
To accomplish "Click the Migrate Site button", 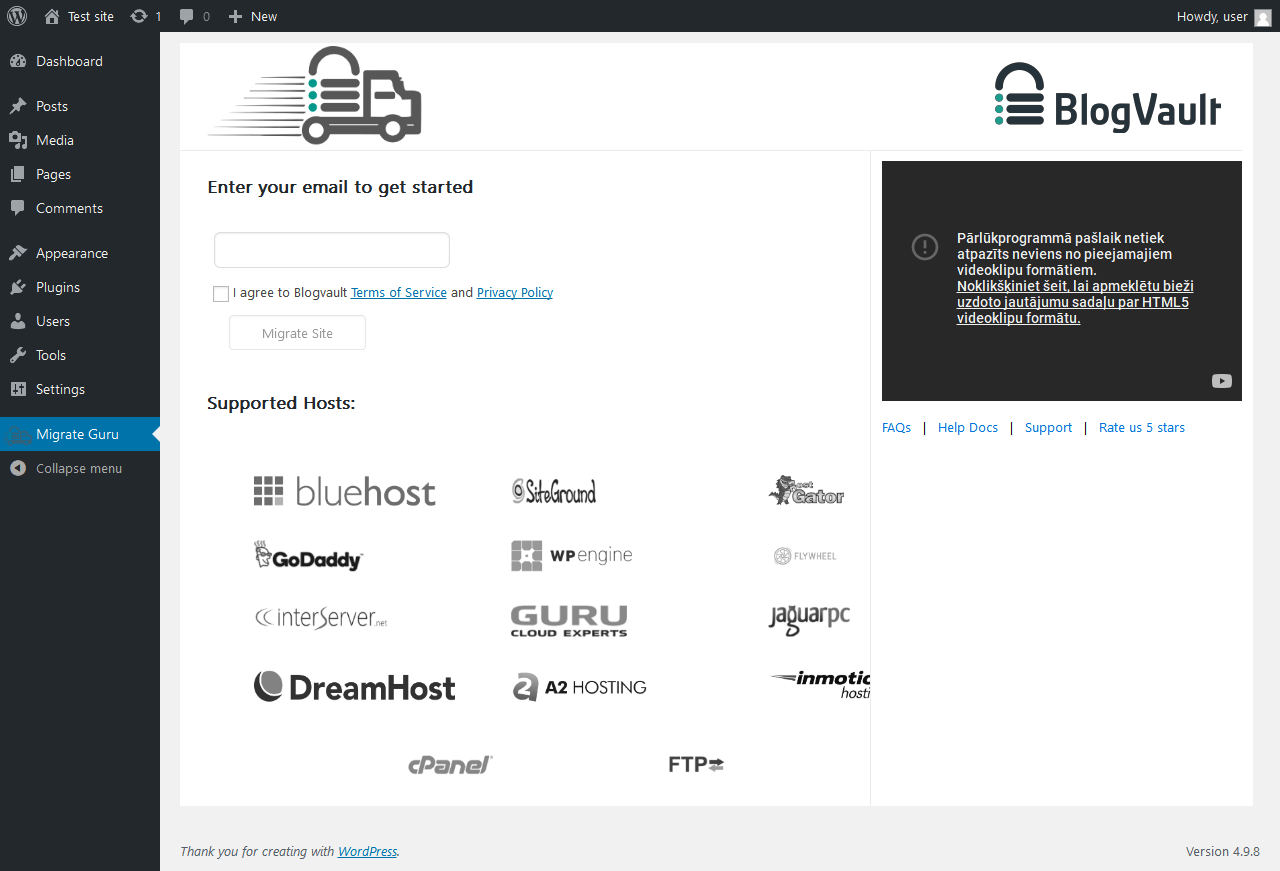I will [297, 333].
